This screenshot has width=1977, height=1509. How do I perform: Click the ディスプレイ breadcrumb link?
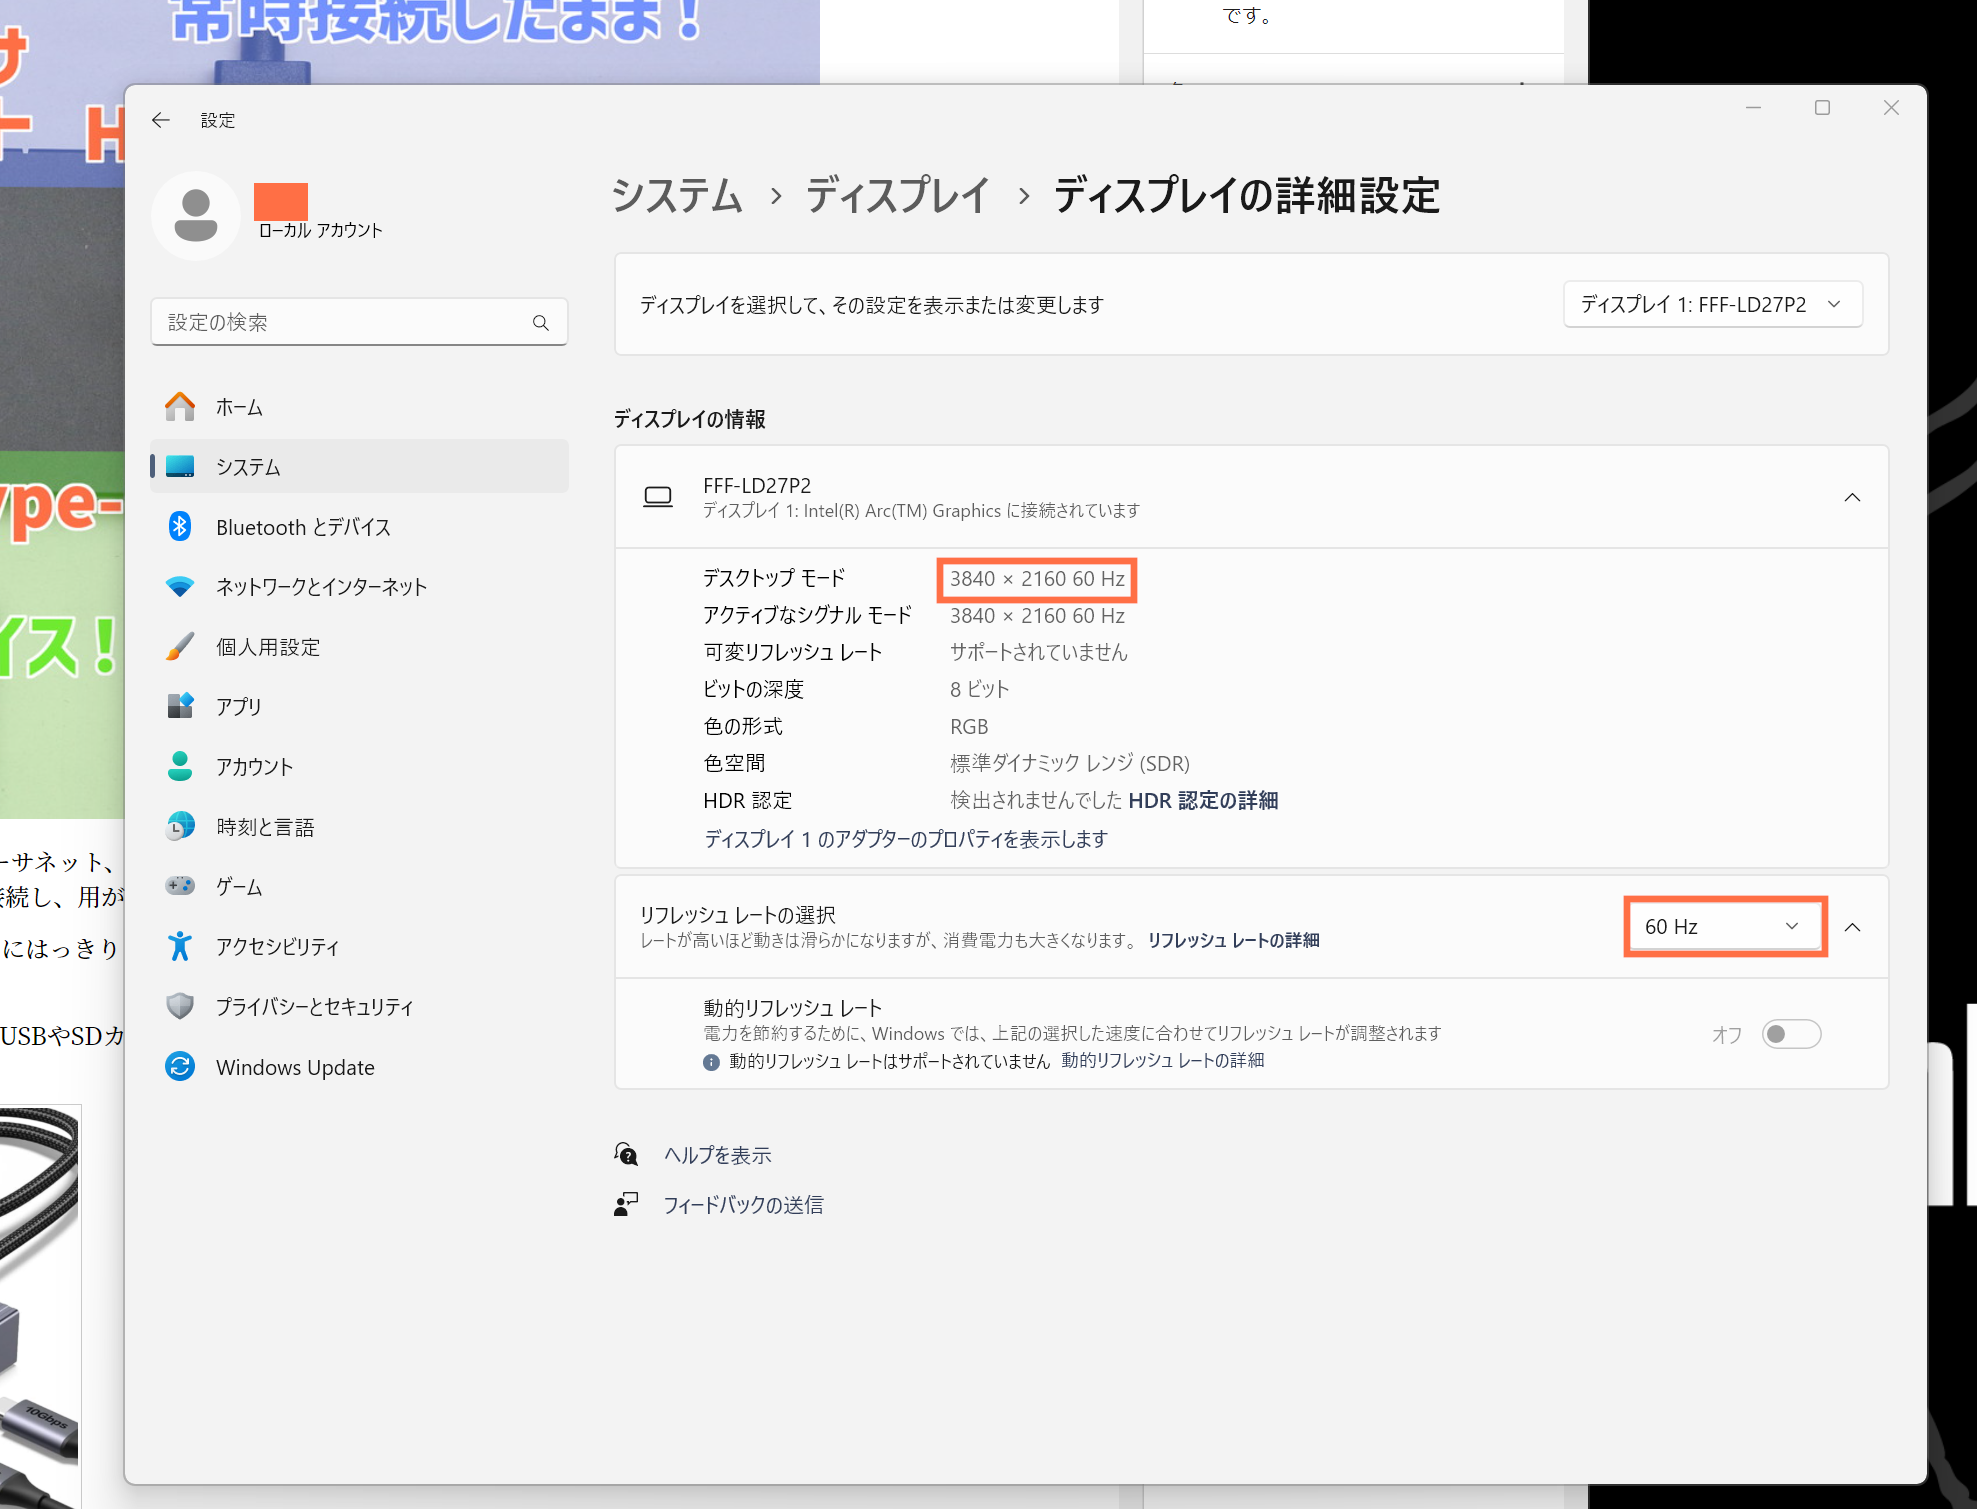coord(897,196)
